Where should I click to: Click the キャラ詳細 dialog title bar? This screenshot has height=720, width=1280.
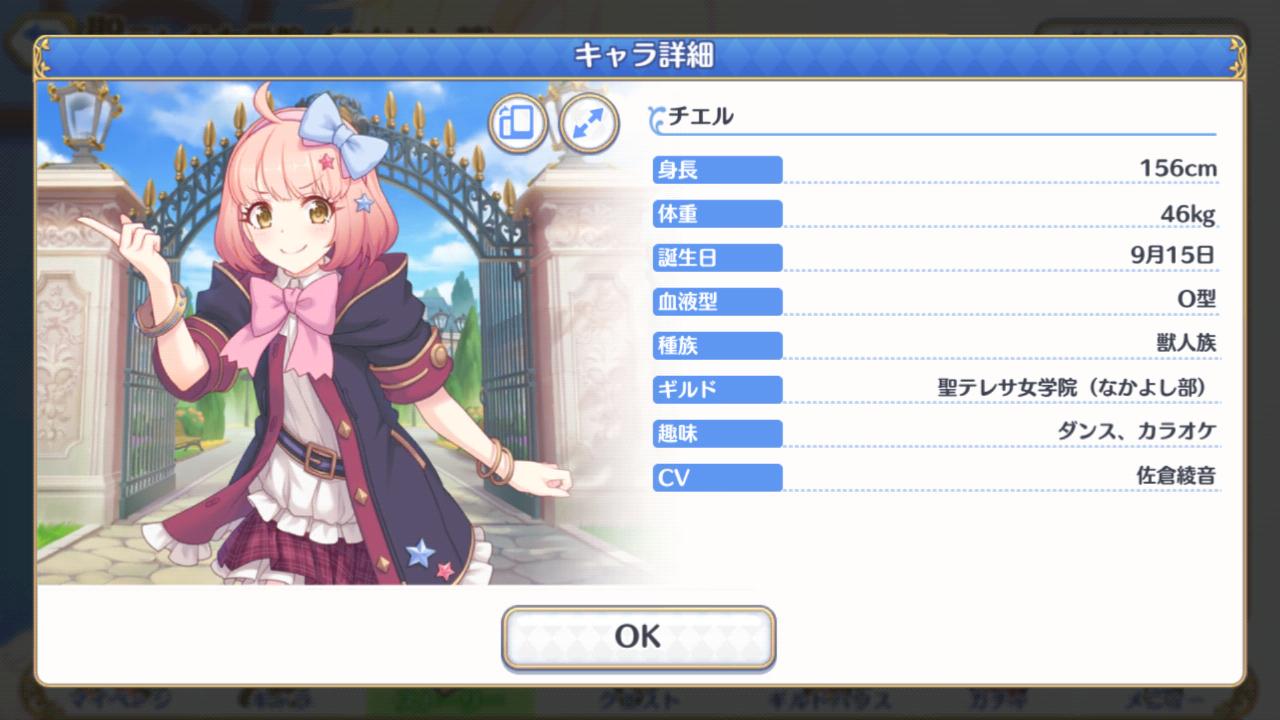[640, 56]
